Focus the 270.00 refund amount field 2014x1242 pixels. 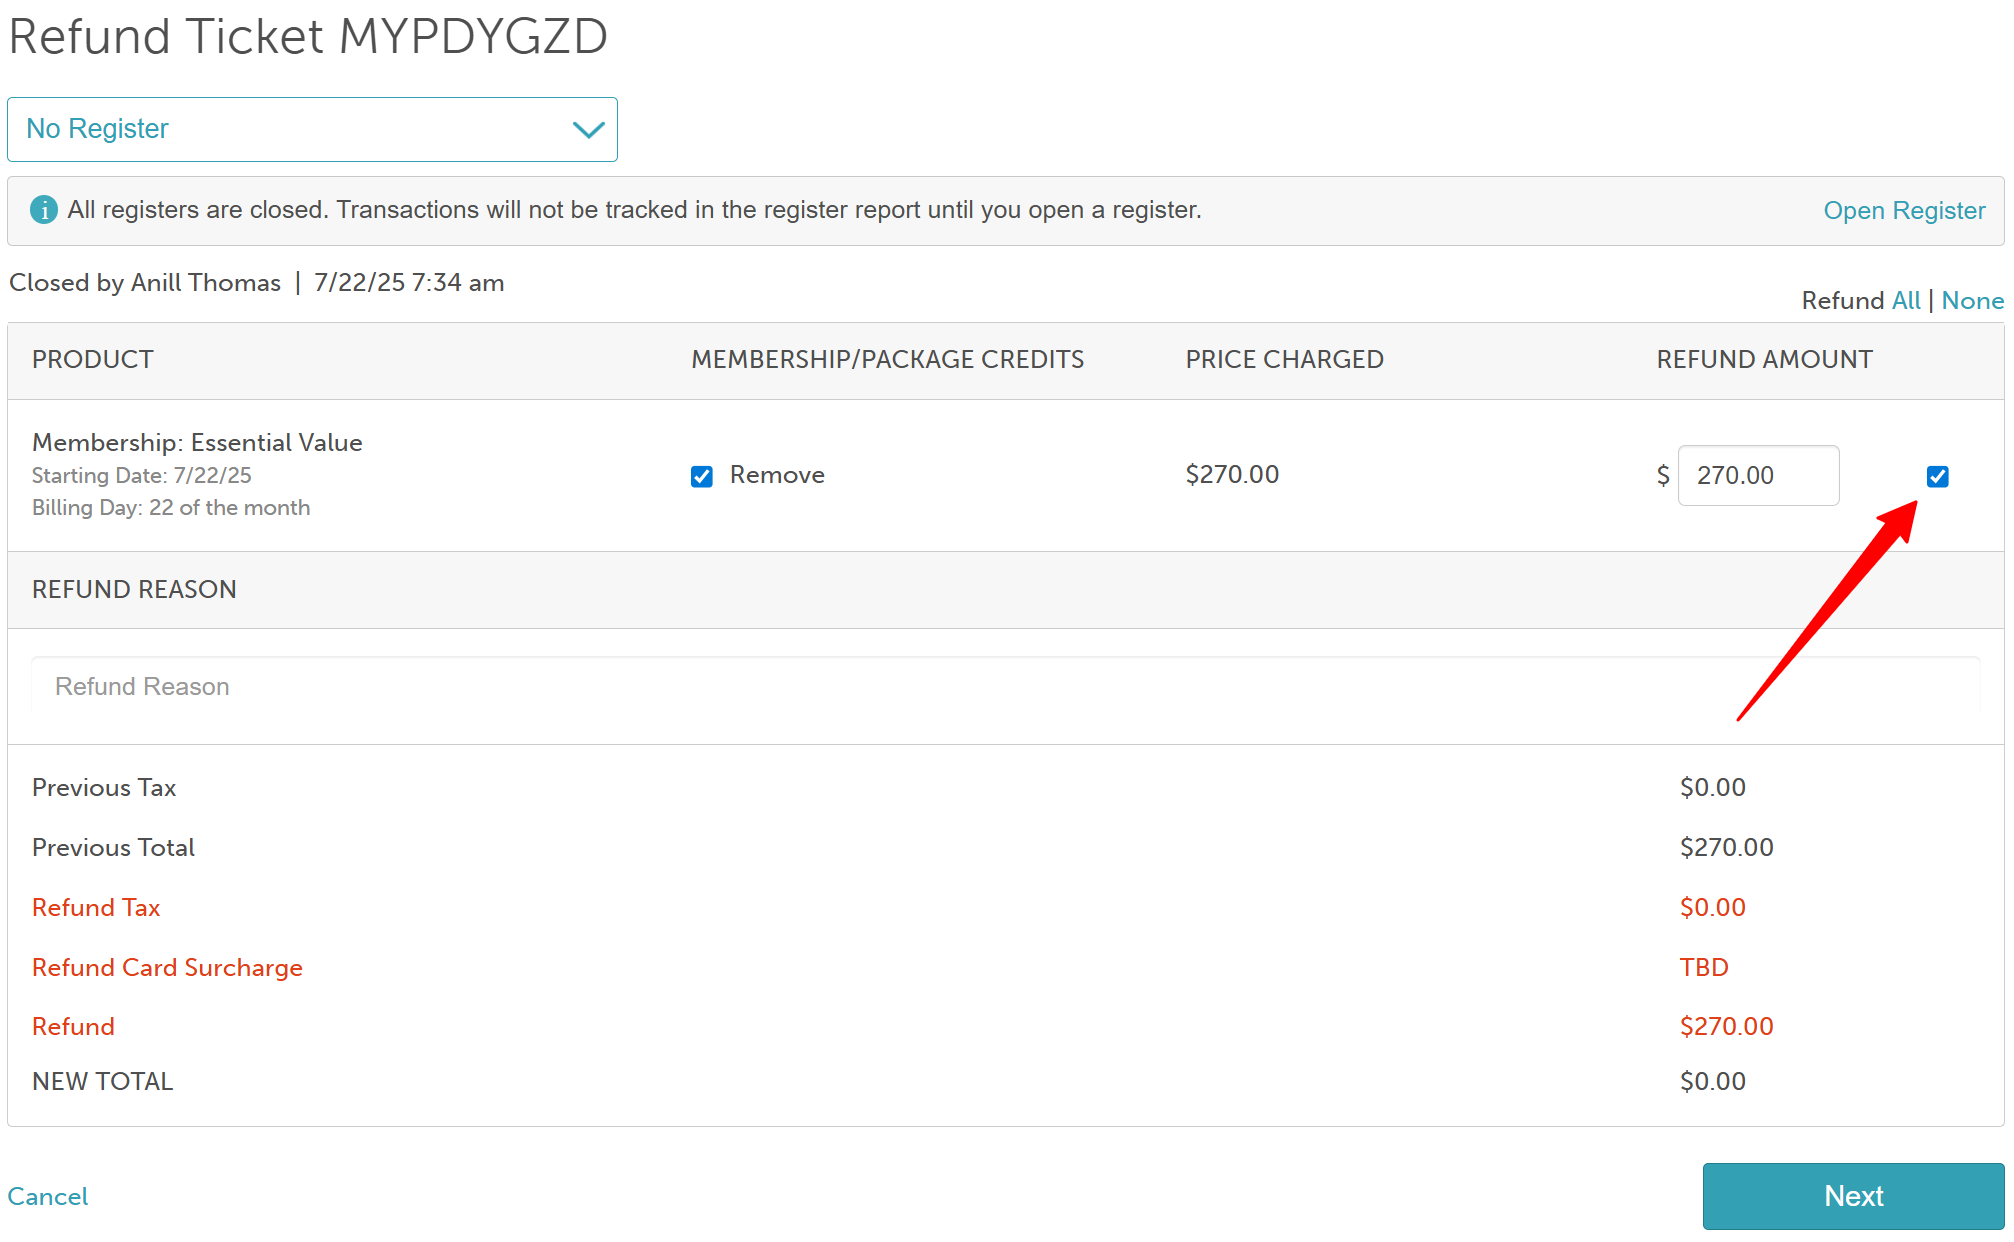[x=1757, y=476]
